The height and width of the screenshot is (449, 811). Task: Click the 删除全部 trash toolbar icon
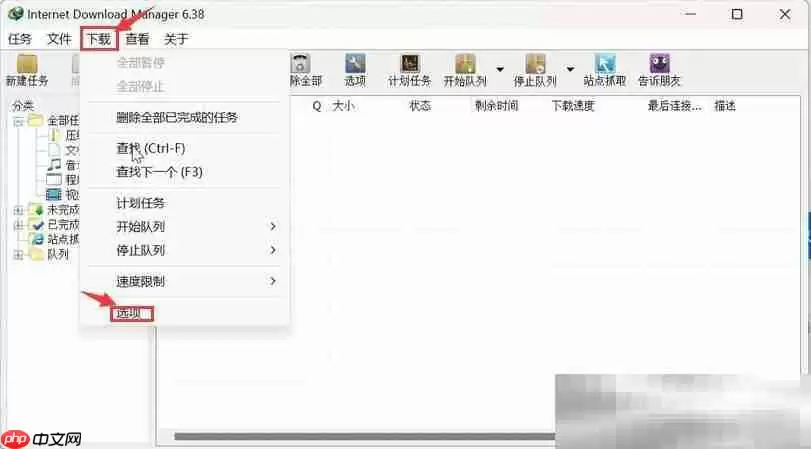pos(304,70)
